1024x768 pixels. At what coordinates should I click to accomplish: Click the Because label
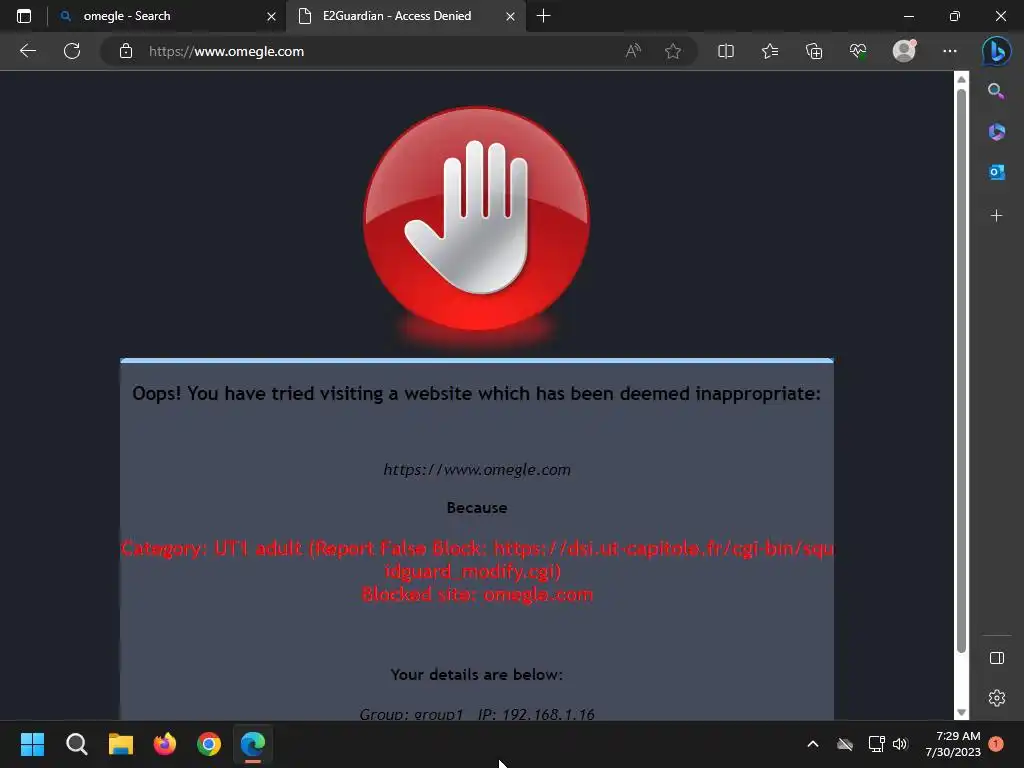click(477, 507)
